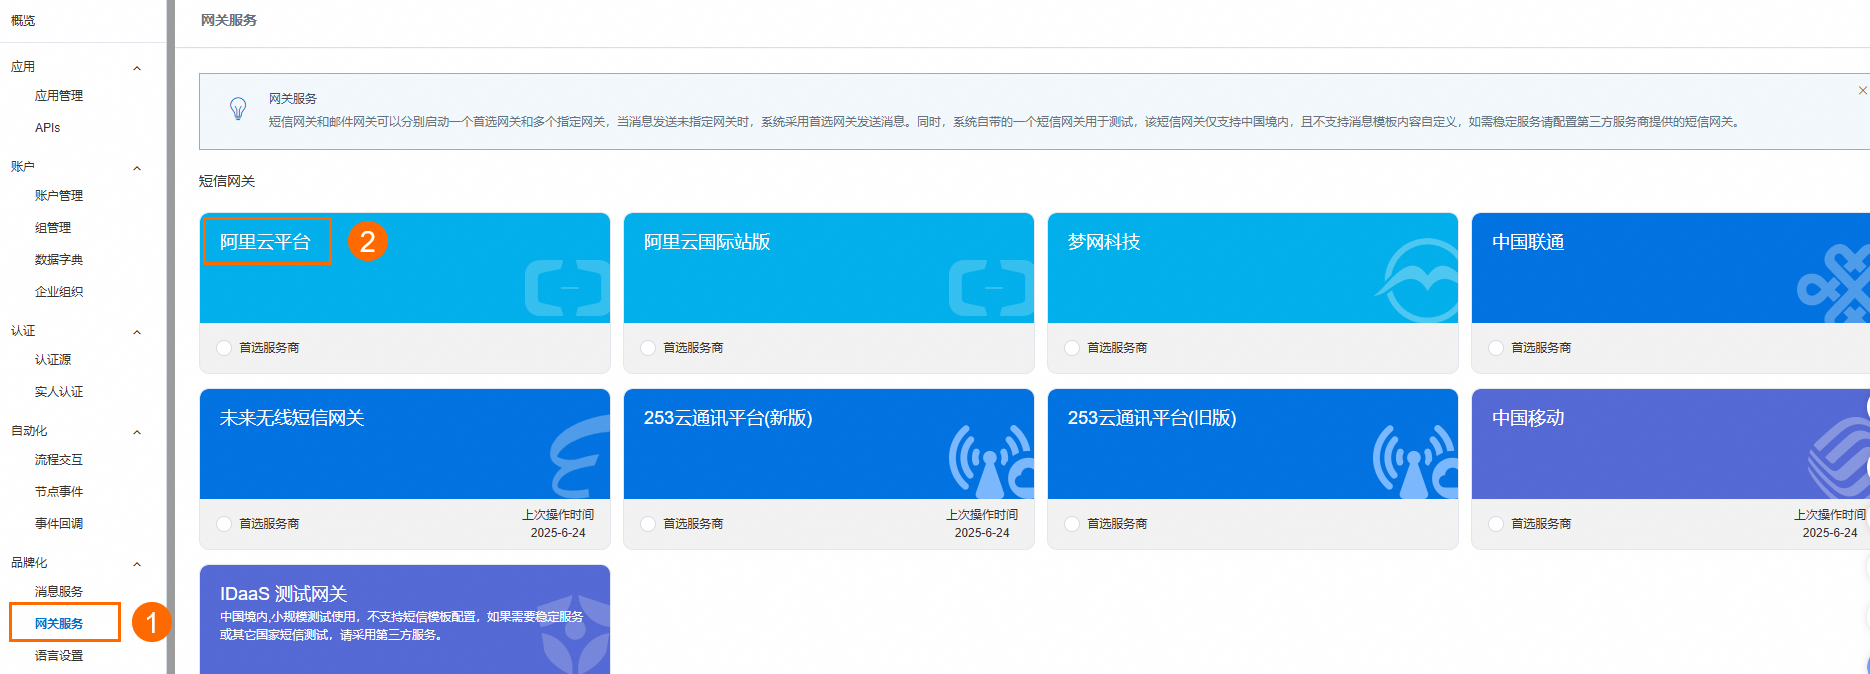1870x674 pixels.
Task: Click the 未来无线短信网关 logo icon
Action: [x=580, y=457]
